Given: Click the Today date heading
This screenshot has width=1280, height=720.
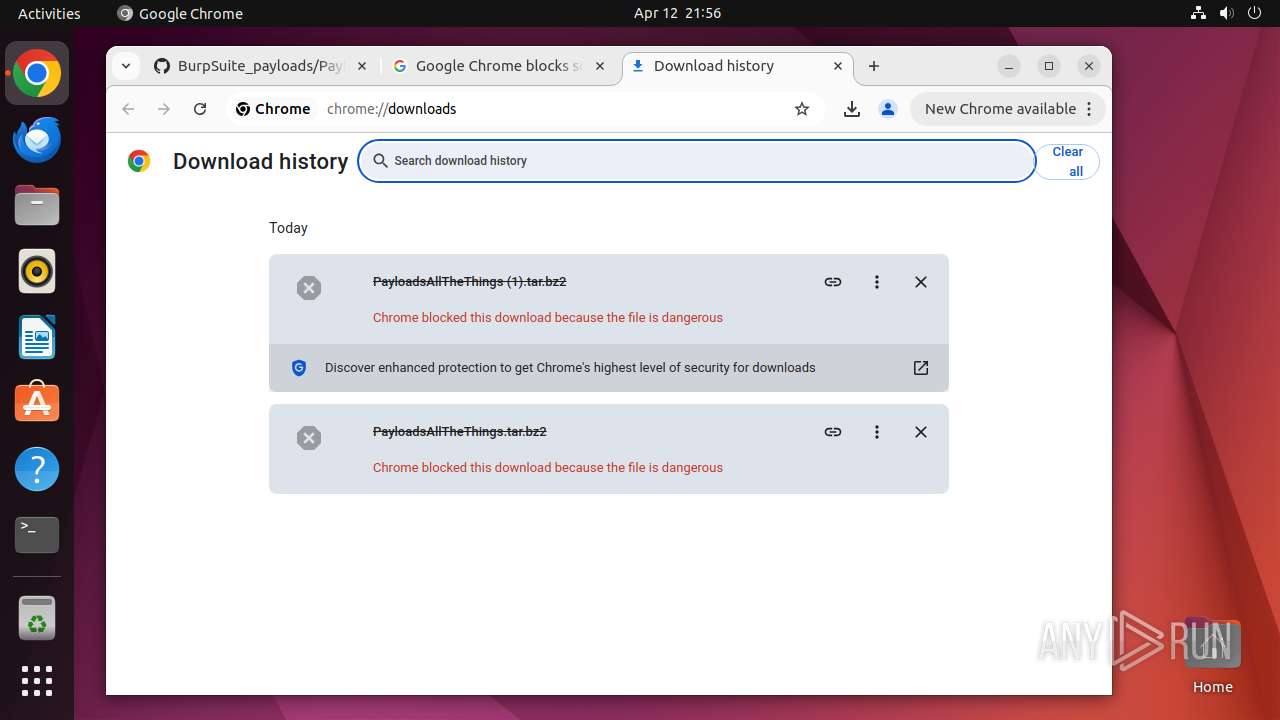Looking at the screenshot, I should pos(288,228).
